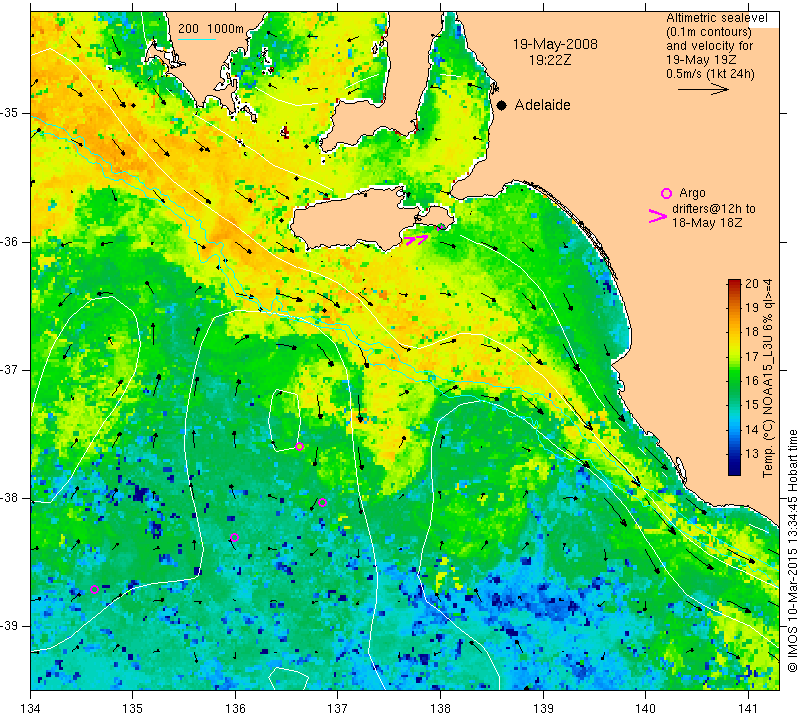
Task: Click the latitude axis label '-37'
Action: 10,369
